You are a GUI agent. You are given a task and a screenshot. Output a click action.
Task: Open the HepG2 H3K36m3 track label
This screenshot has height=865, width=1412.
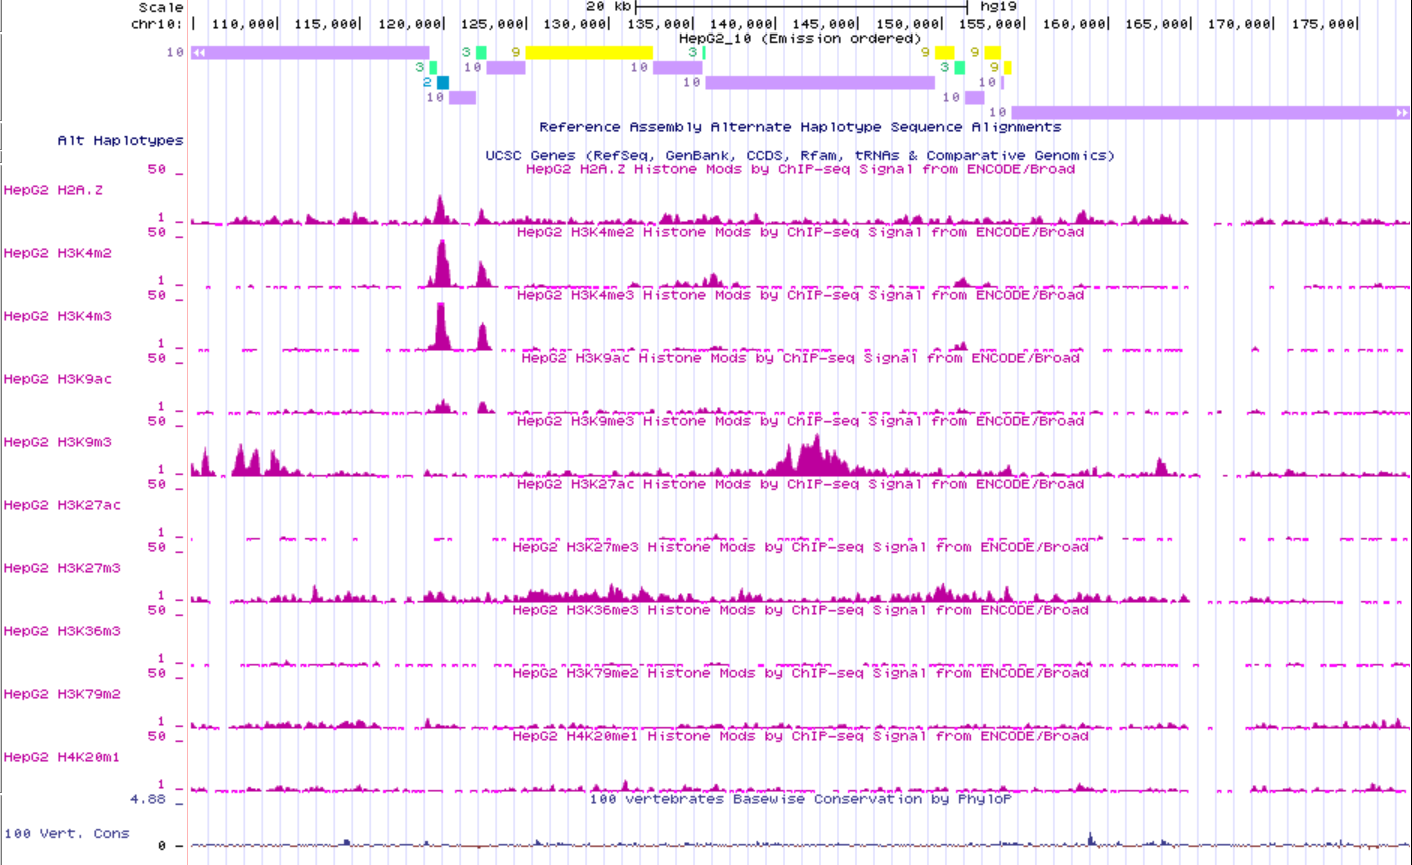62,631
